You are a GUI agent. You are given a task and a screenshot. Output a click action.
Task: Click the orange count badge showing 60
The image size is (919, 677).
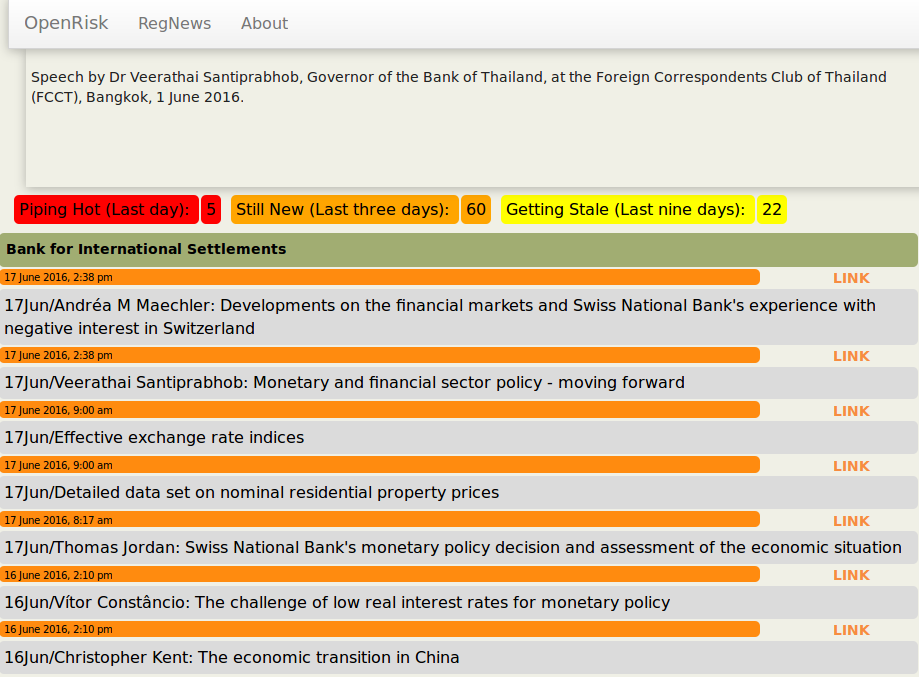476,209
